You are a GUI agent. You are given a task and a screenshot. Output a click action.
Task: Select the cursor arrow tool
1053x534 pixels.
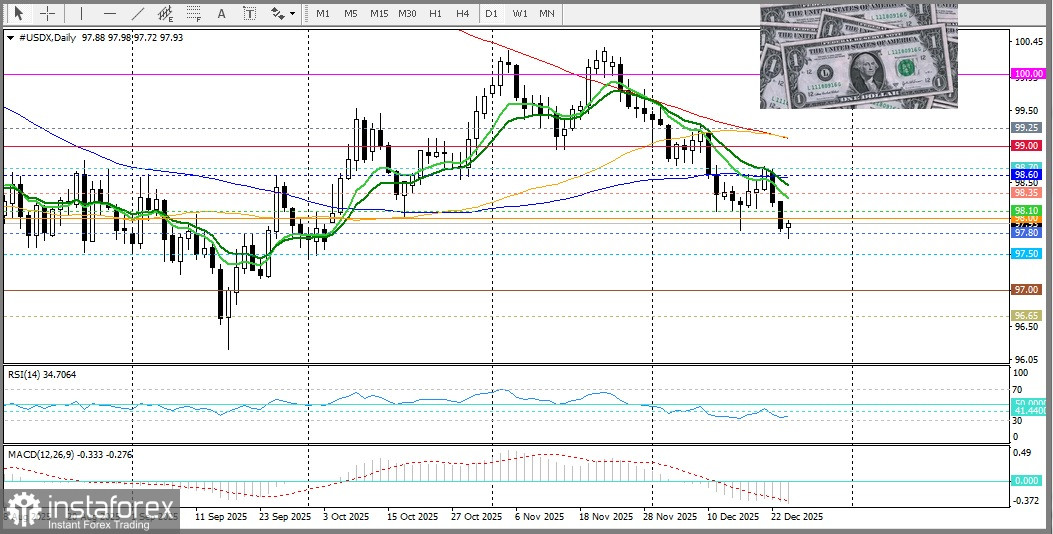point(18,14)
